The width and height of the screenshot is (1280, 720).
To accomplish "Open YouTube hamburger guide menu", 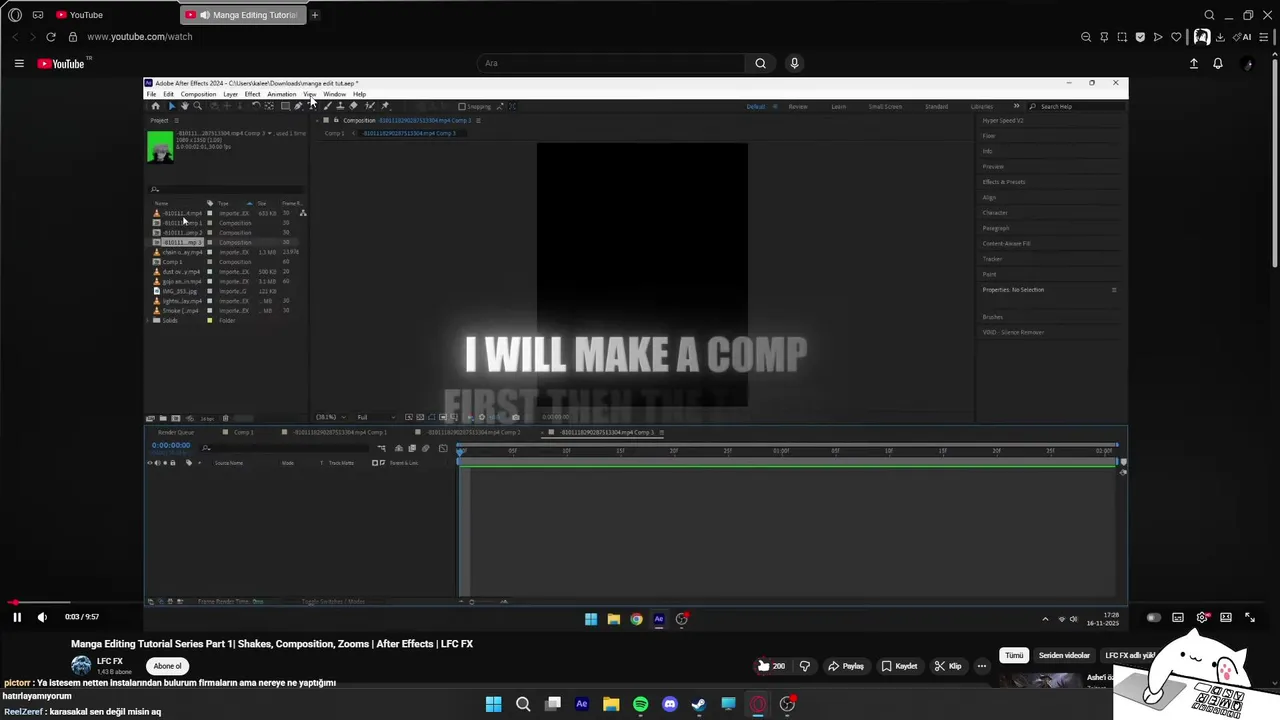I will [18, 63].
